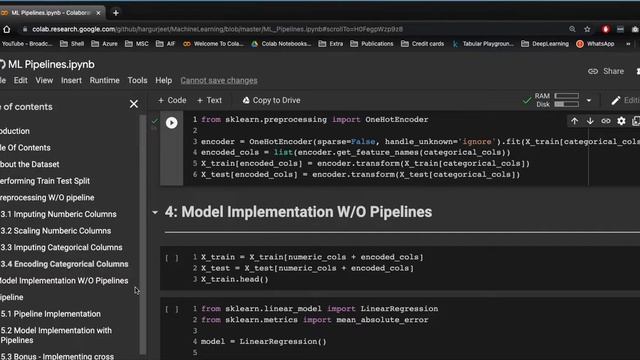This screenshot has height=360, width=640.
Task: Open the DeepLearning bookmarks folder
Action: click(x=545, y=44)
